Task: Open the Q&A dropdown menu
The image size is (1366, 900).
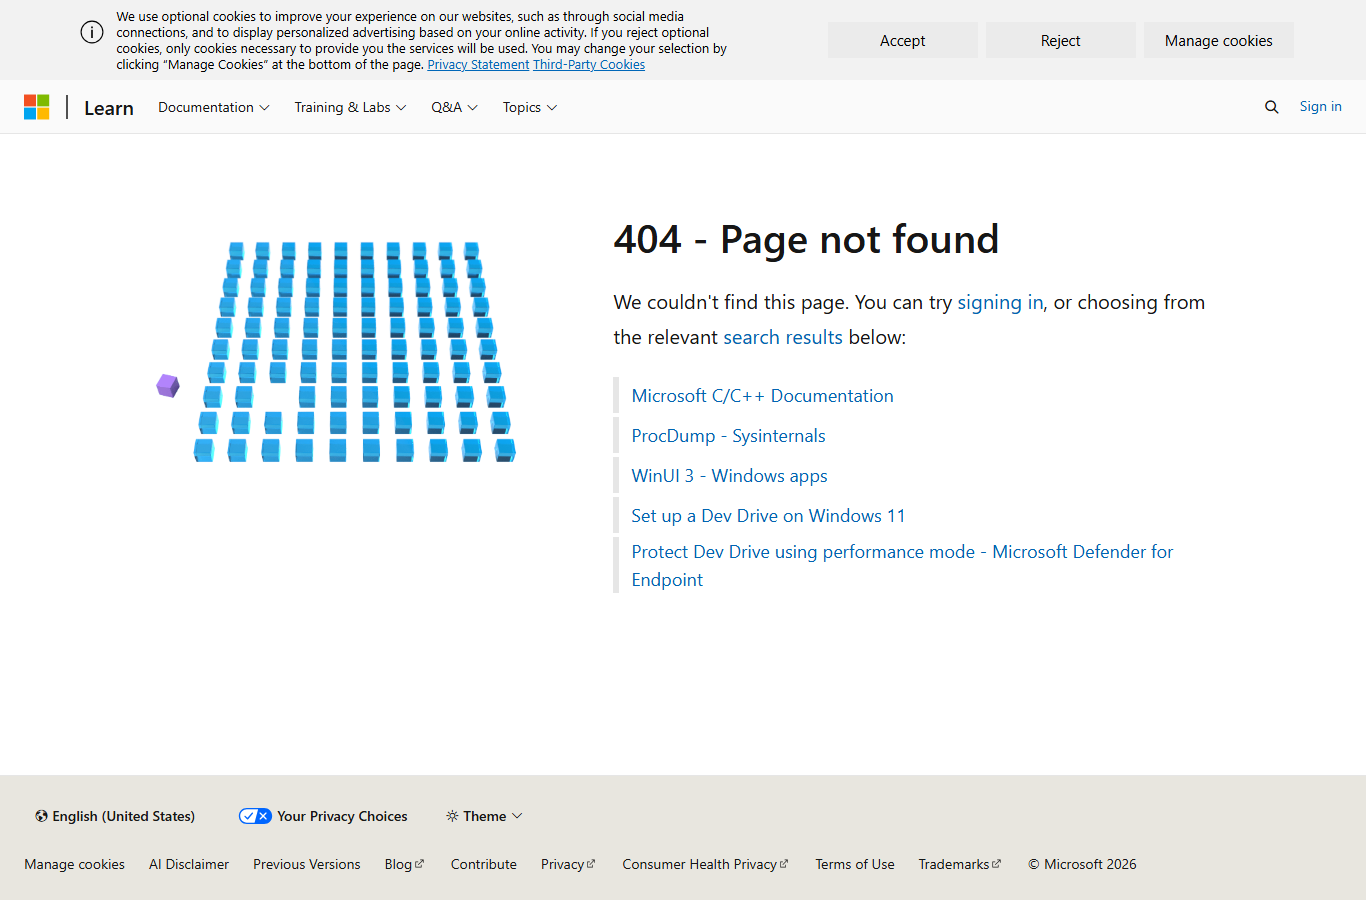Action: [x=455, y=107]
